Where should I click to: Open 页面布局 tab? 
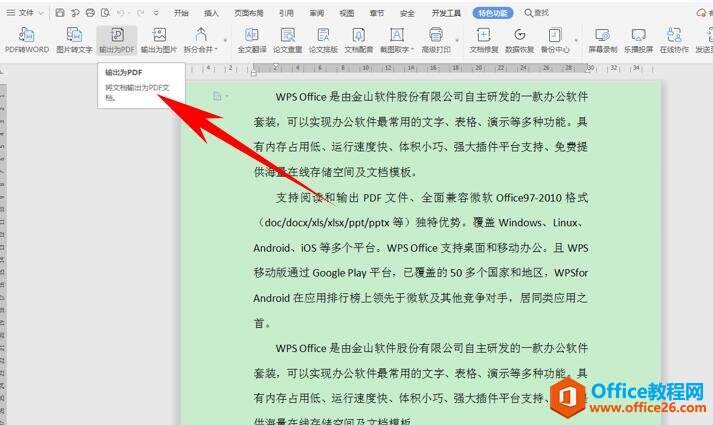coord(249,13)
